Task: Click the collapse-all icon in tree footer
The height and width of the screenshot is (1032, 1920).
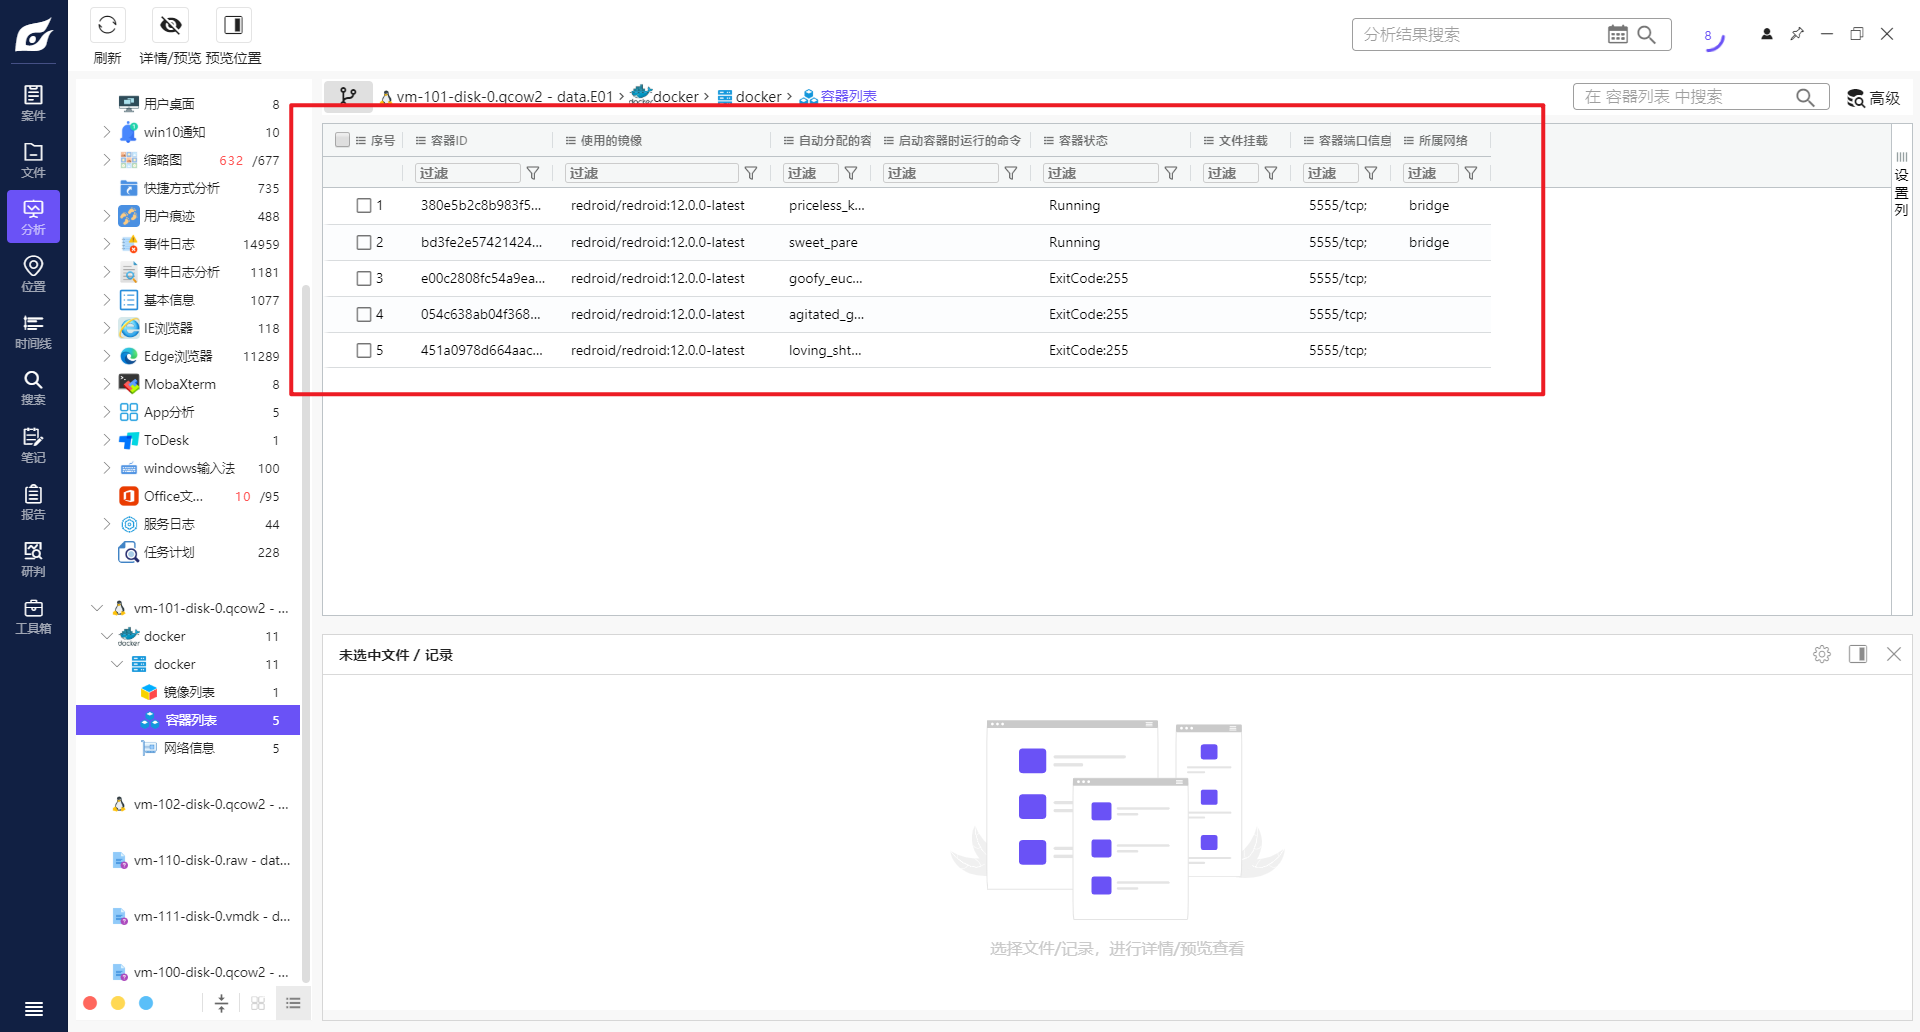Action: pos(222,1003)
